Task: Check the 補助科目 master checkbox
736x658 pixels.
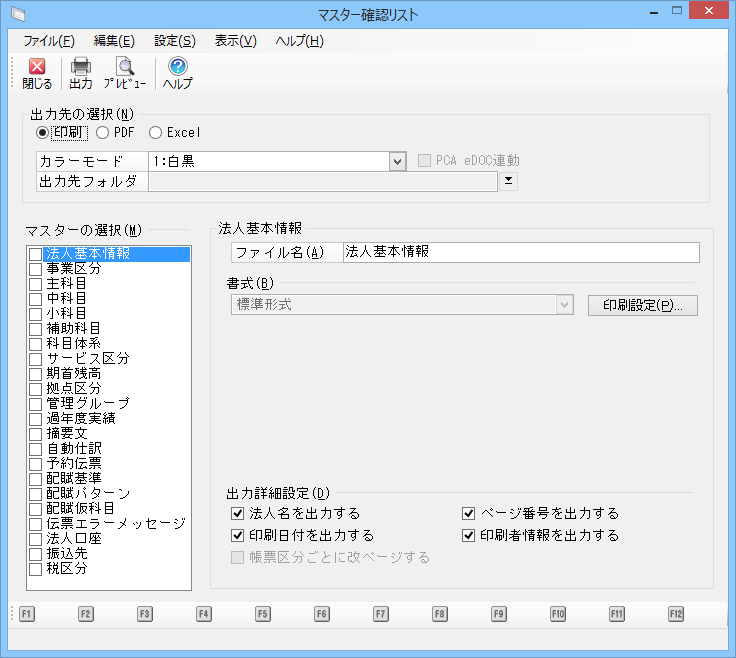Action: tap(36, 329)
